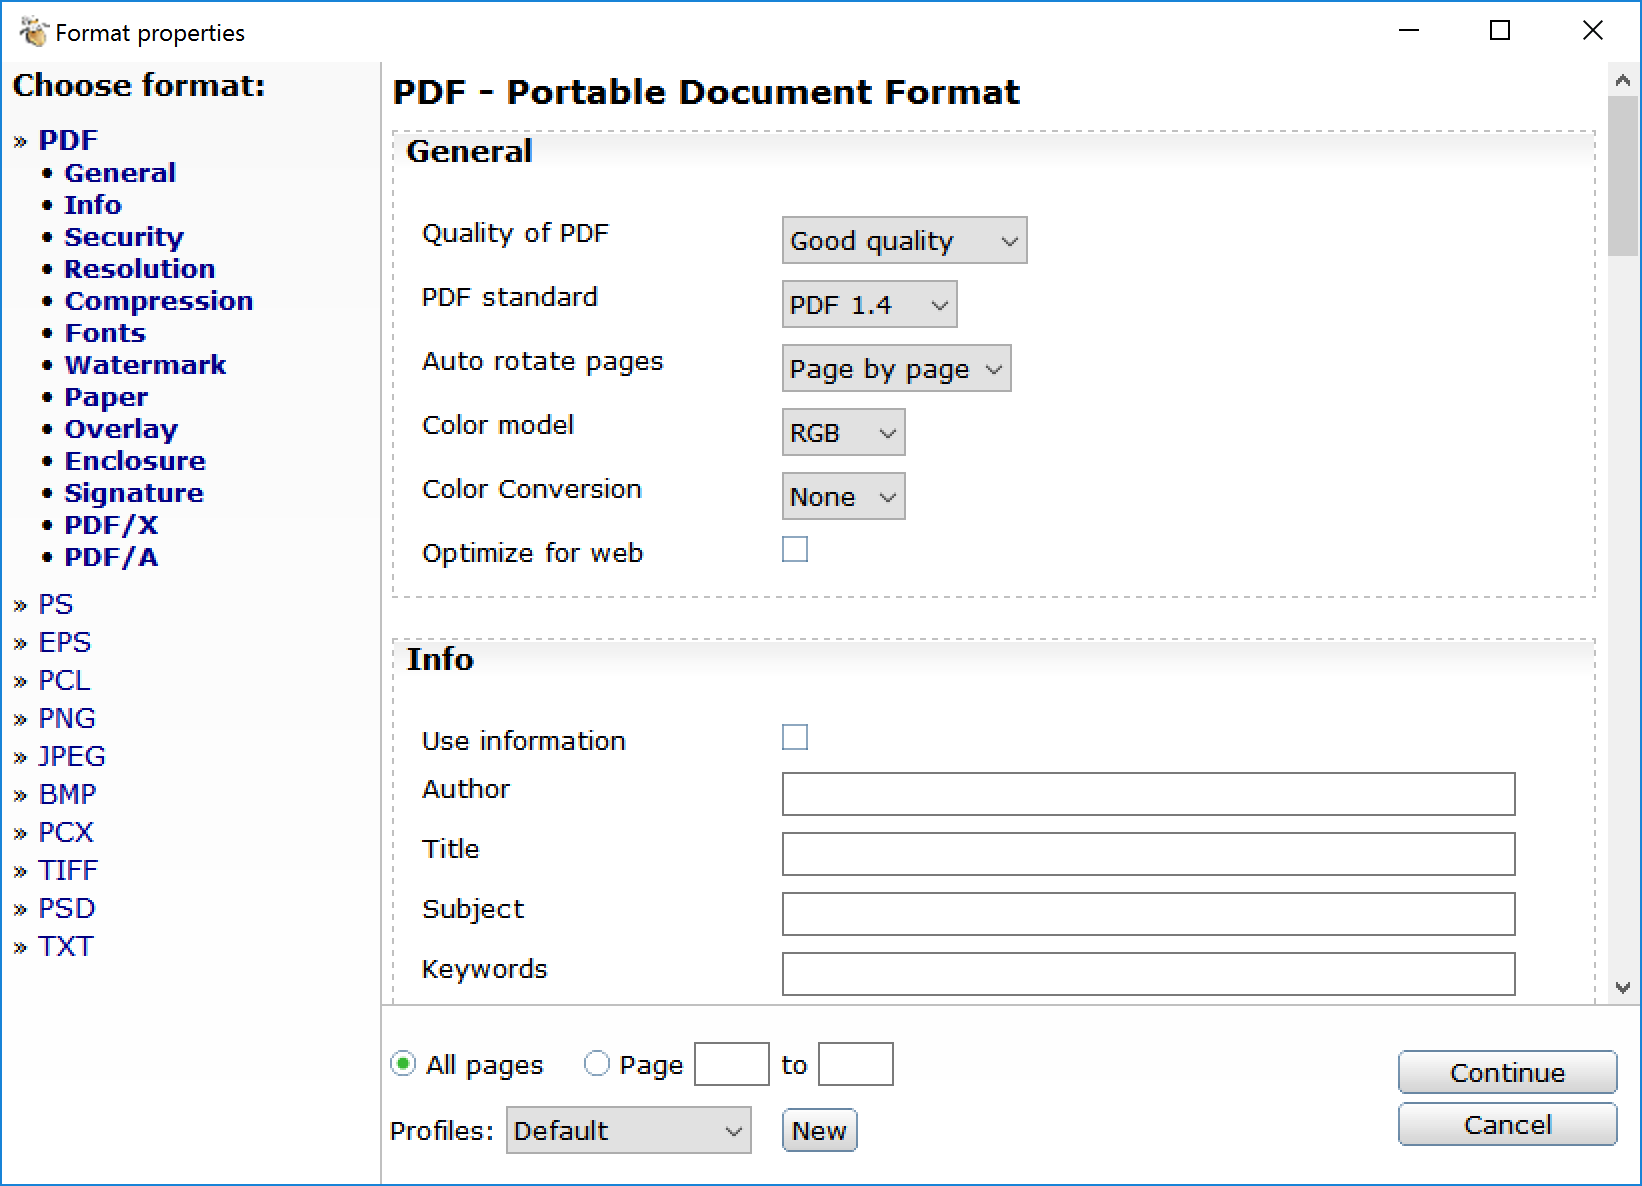
Task: Go to Enclosure settings
Action: pyautogui.click(x=135, y=461)
